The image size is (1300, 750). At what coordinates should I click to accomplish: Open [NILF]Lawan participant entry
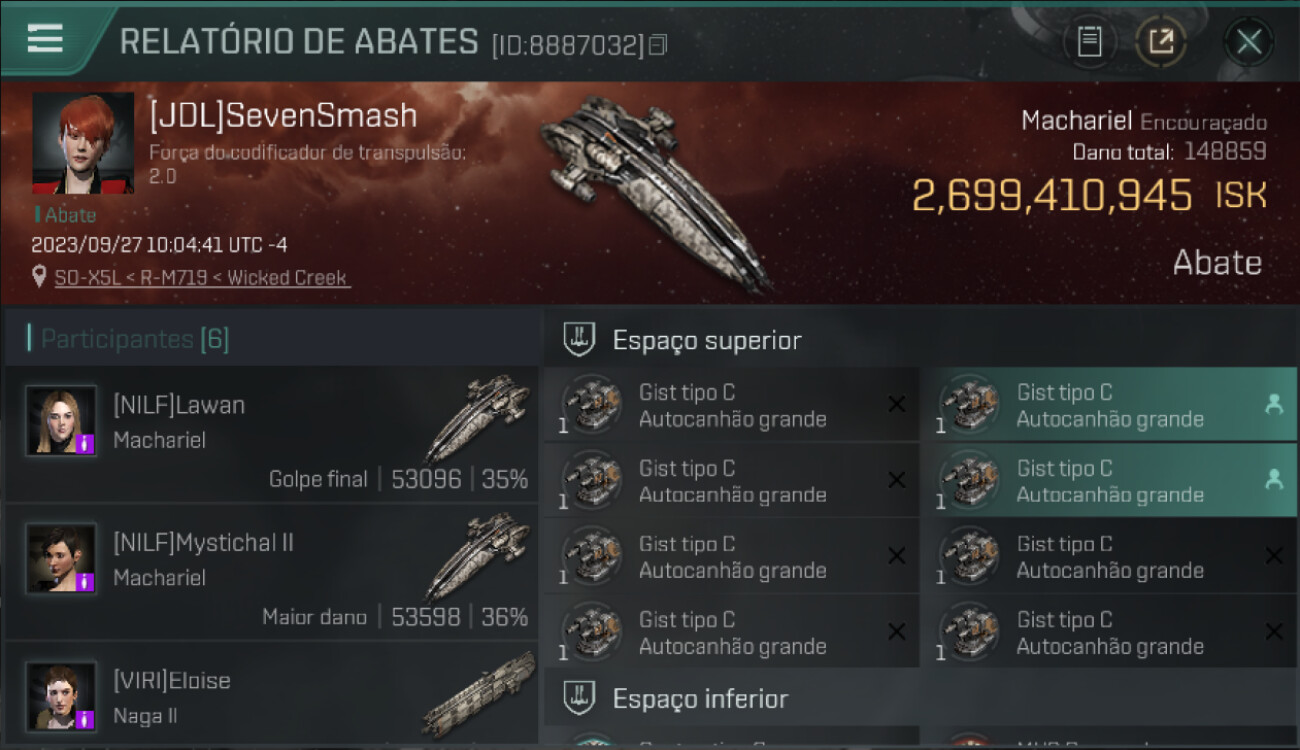[272, 434]
